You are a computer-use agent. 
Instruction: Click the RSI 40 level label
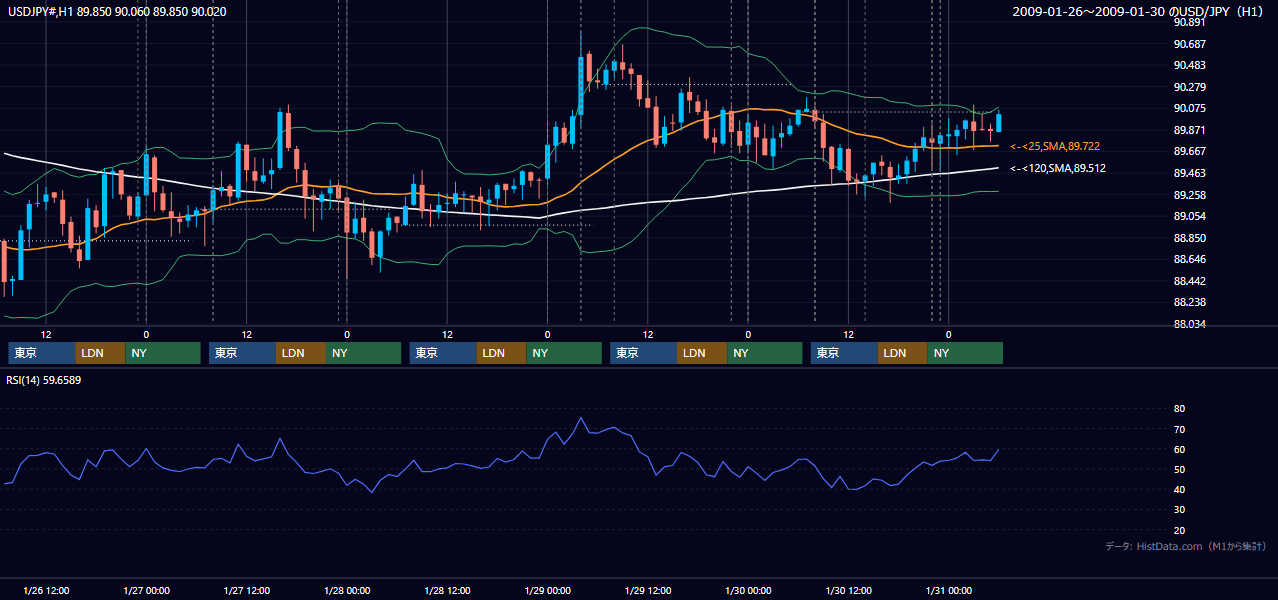[x=1179, y=489]
